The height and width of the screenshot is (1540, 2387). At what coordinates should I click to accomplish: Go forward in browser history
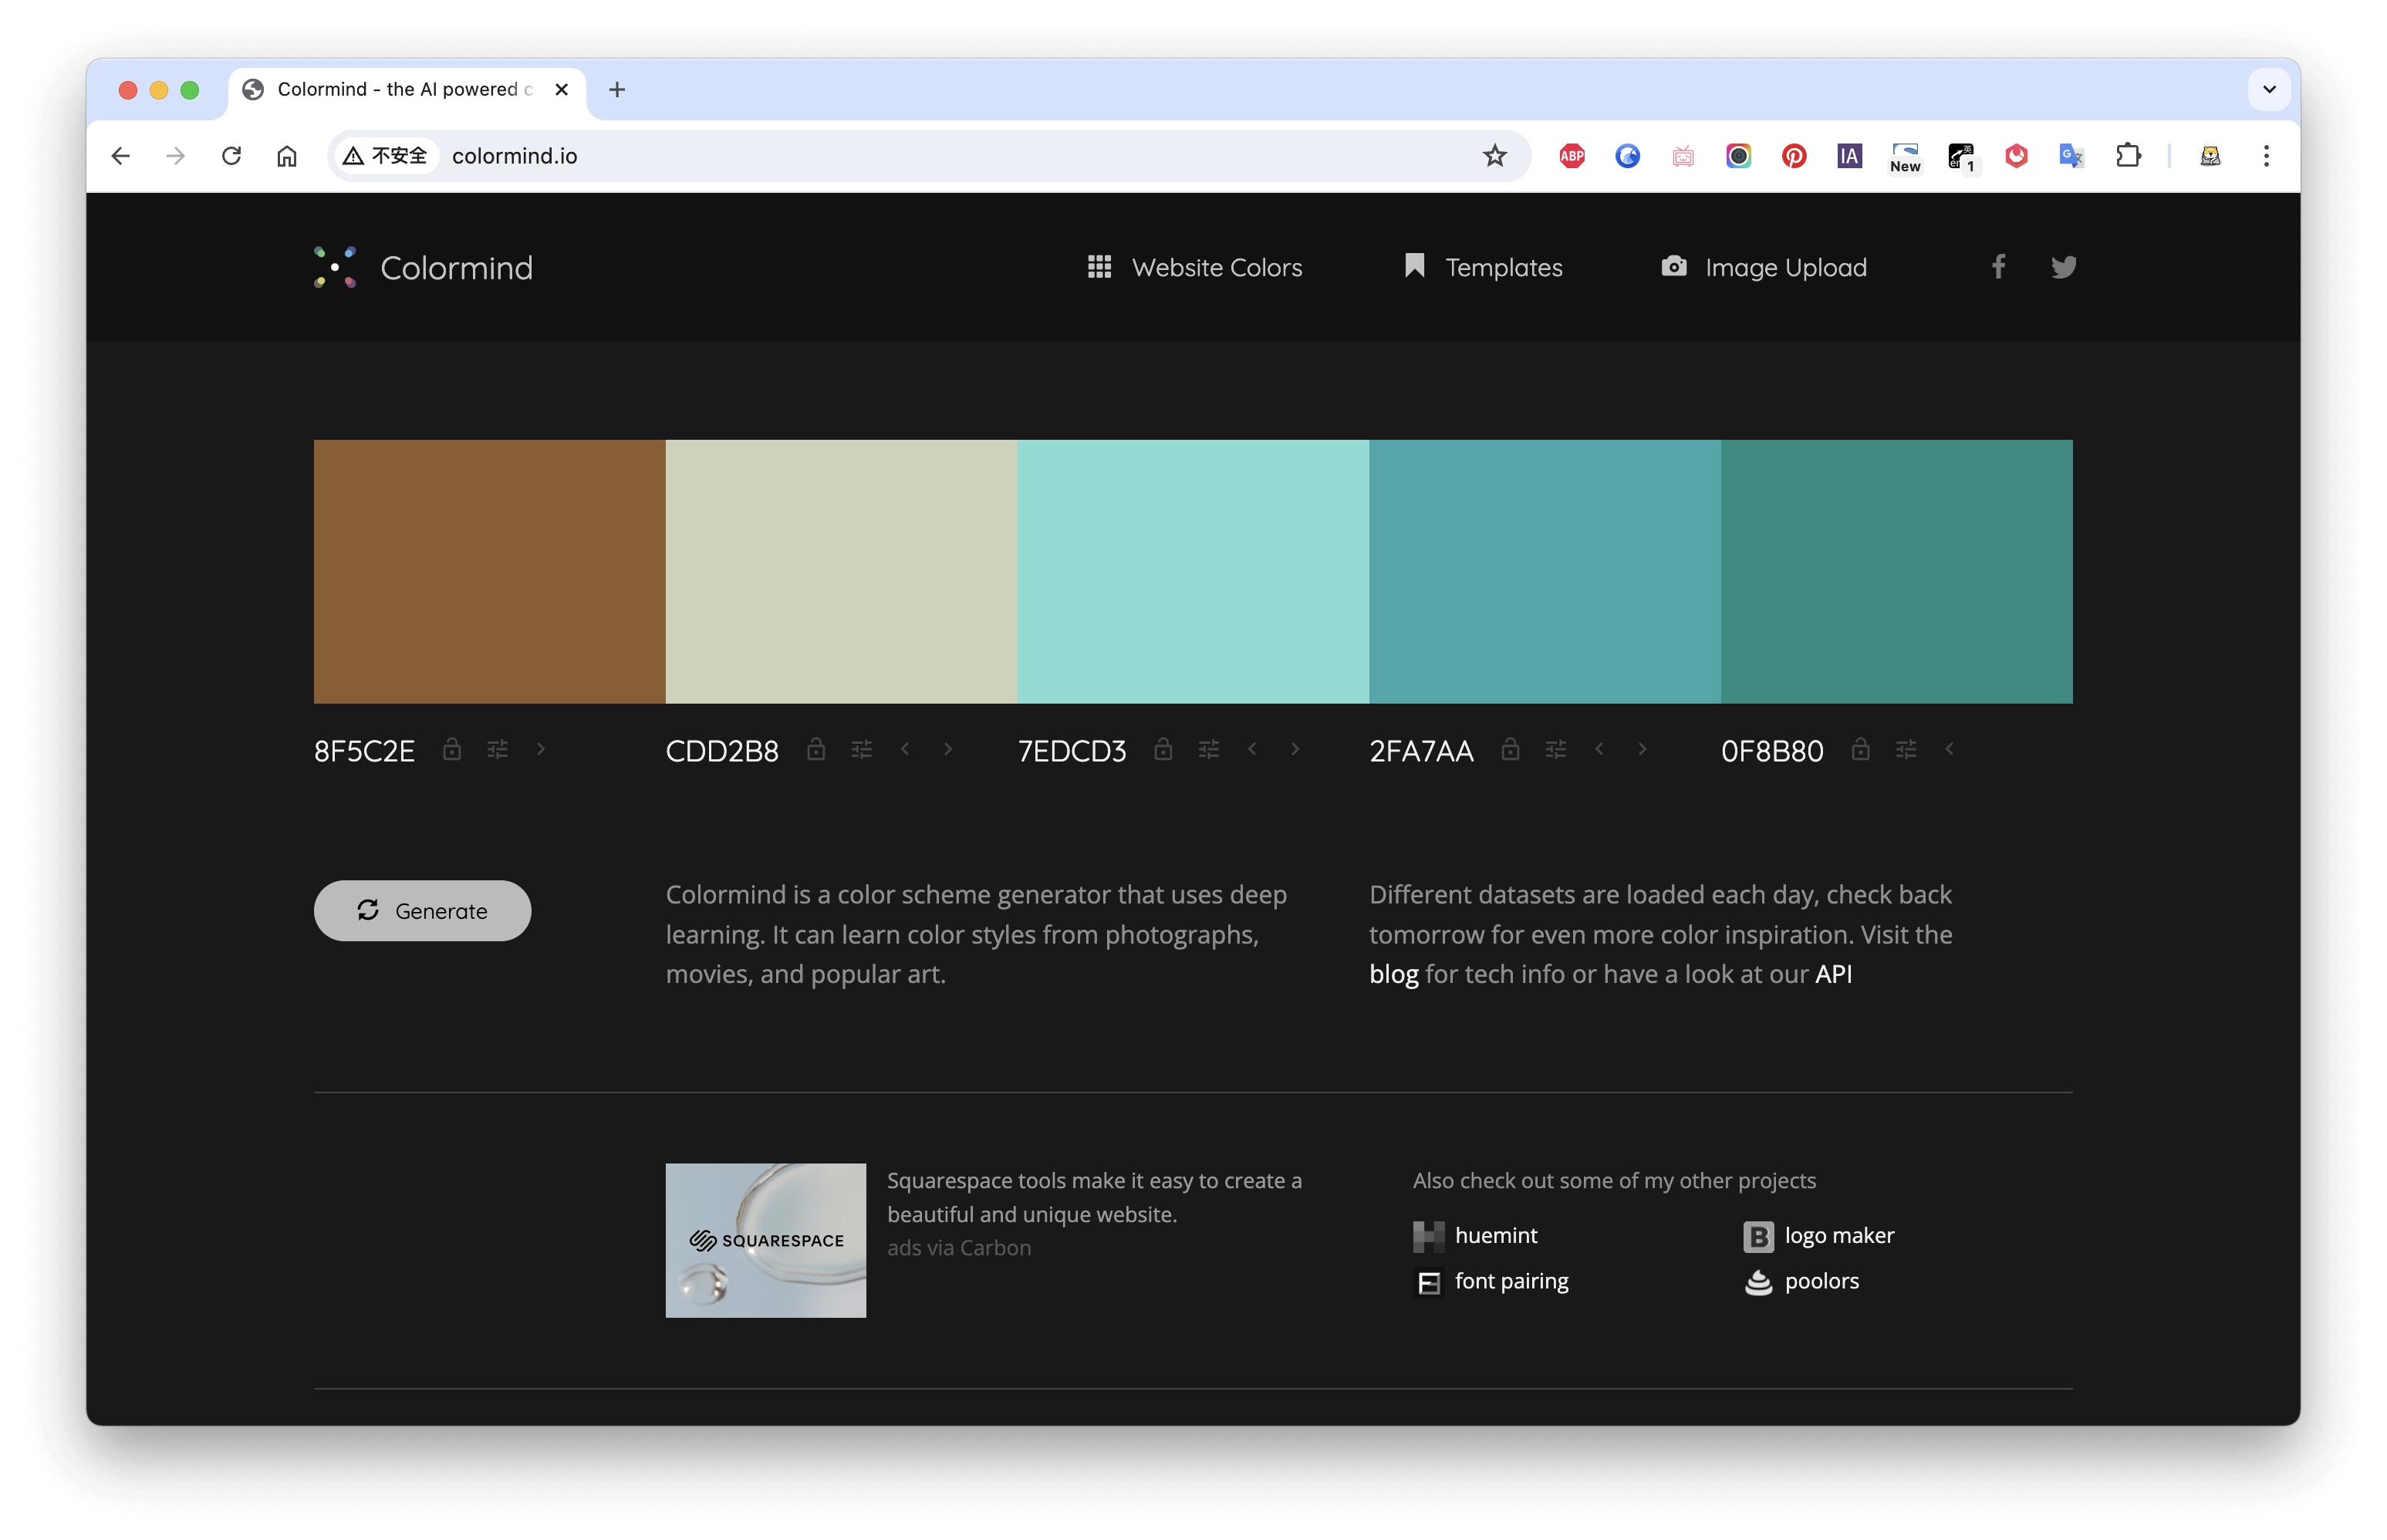176,156
